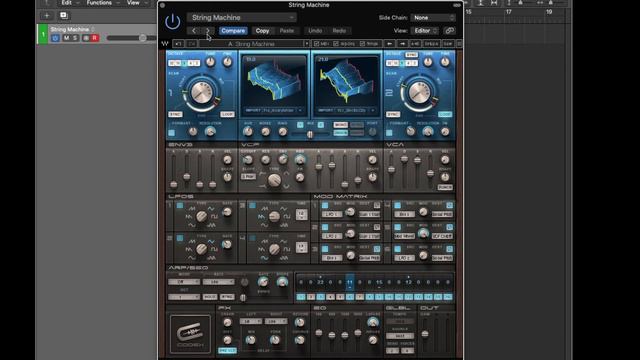This screenshot has width=640, height=360.
Task: Click the Undo button in plugin header
Action: pos(315,31)
